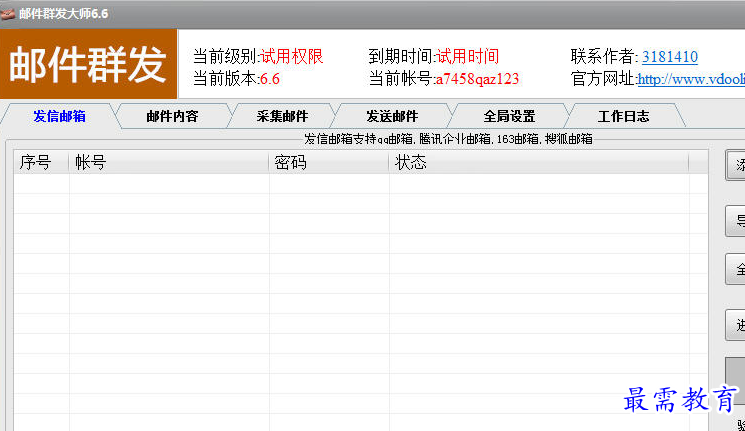745x431 pixels.
Task: Click the app icon in title bar
Action: tap(8, 14)
